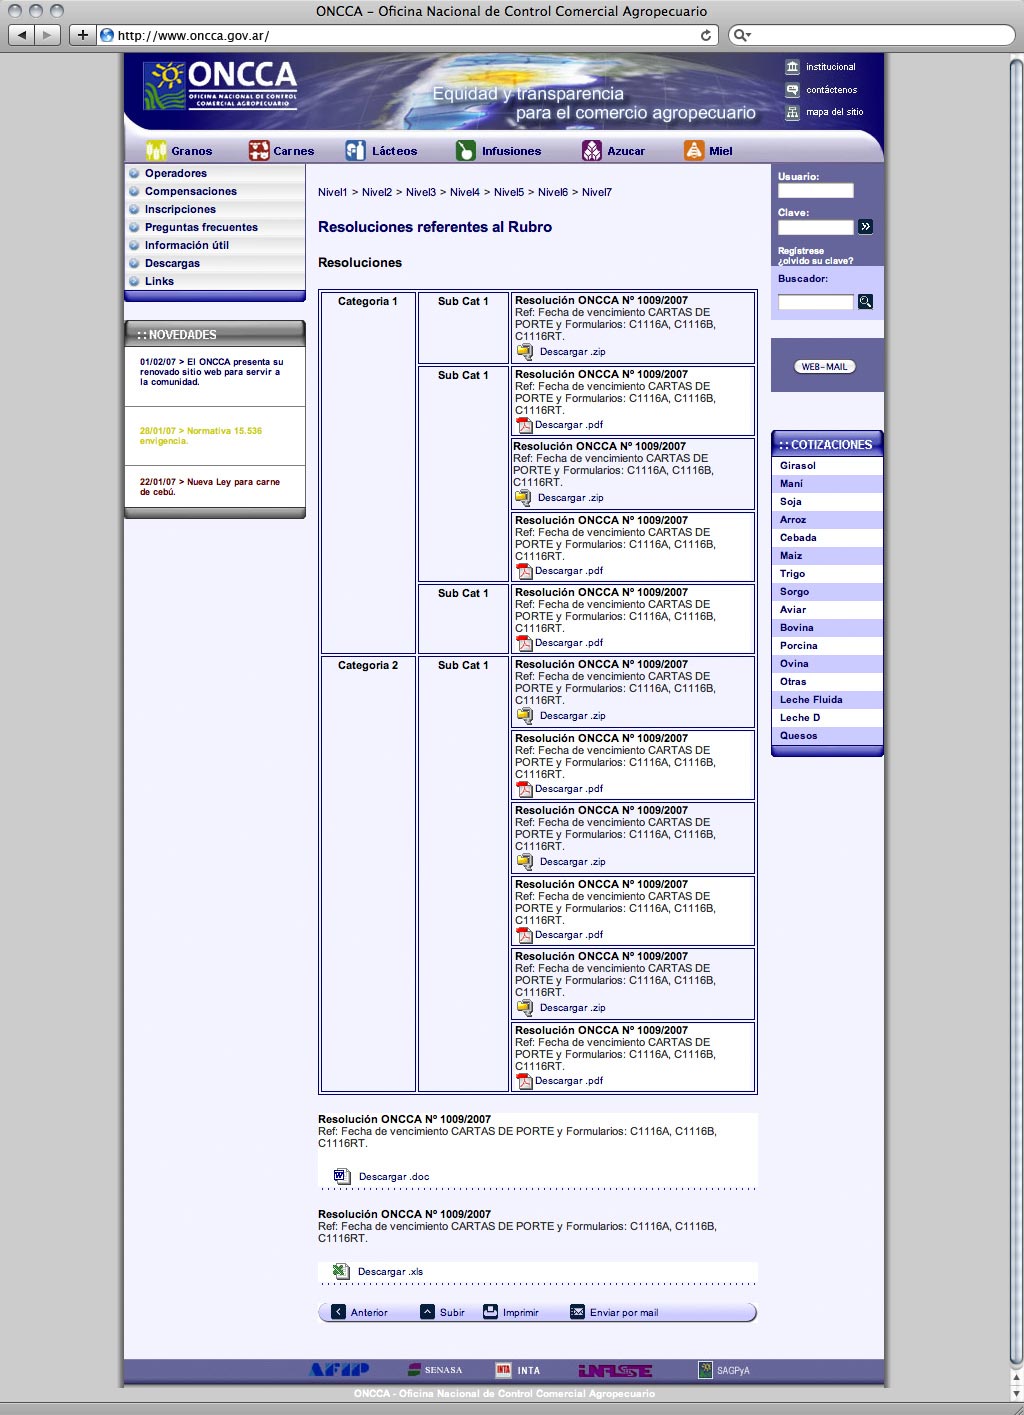1024x1415 pixels.
Task: Click the Descargar .xls link
Action: [x=390, y=1271]
